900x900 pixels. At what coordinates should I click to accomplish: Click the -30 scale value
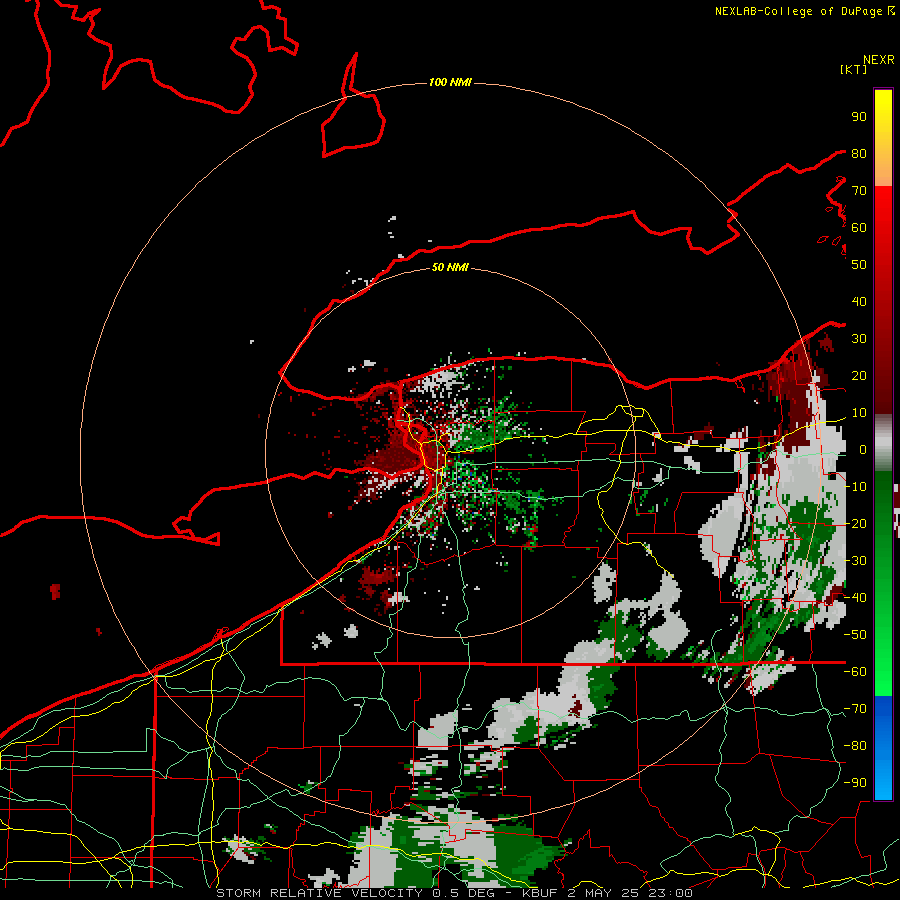(855, 561)
